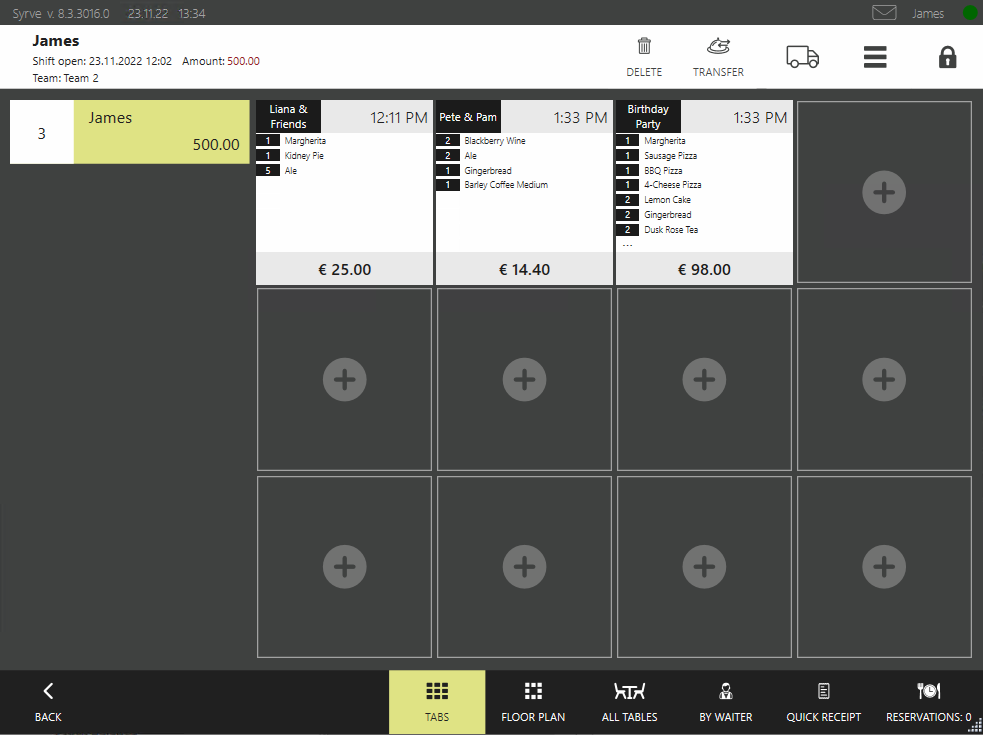The height and width of the screenshot is (735, 983).
Task: Open the Pete & Pam order
Action: (x=524, y=192)
